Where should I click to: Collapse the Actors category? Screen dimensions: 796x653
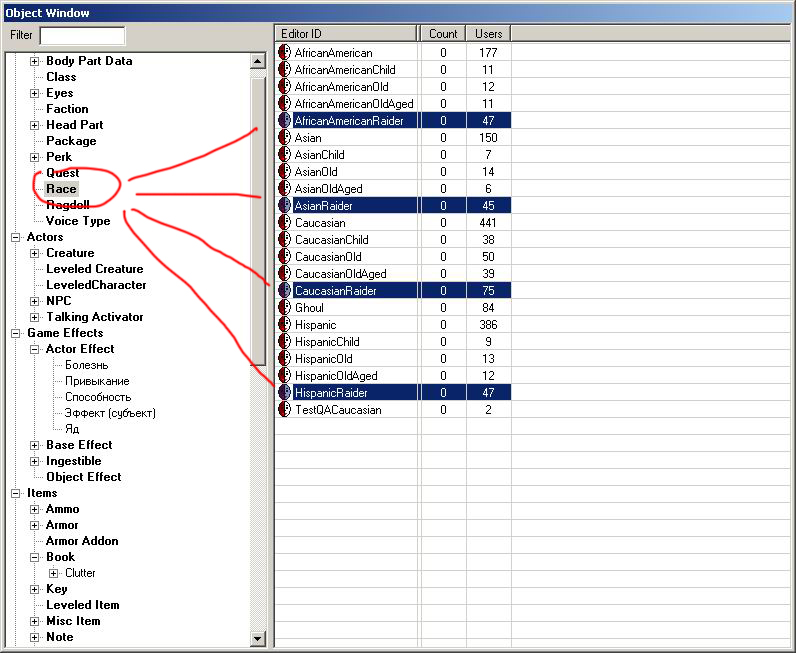click(x=16, y=237)
